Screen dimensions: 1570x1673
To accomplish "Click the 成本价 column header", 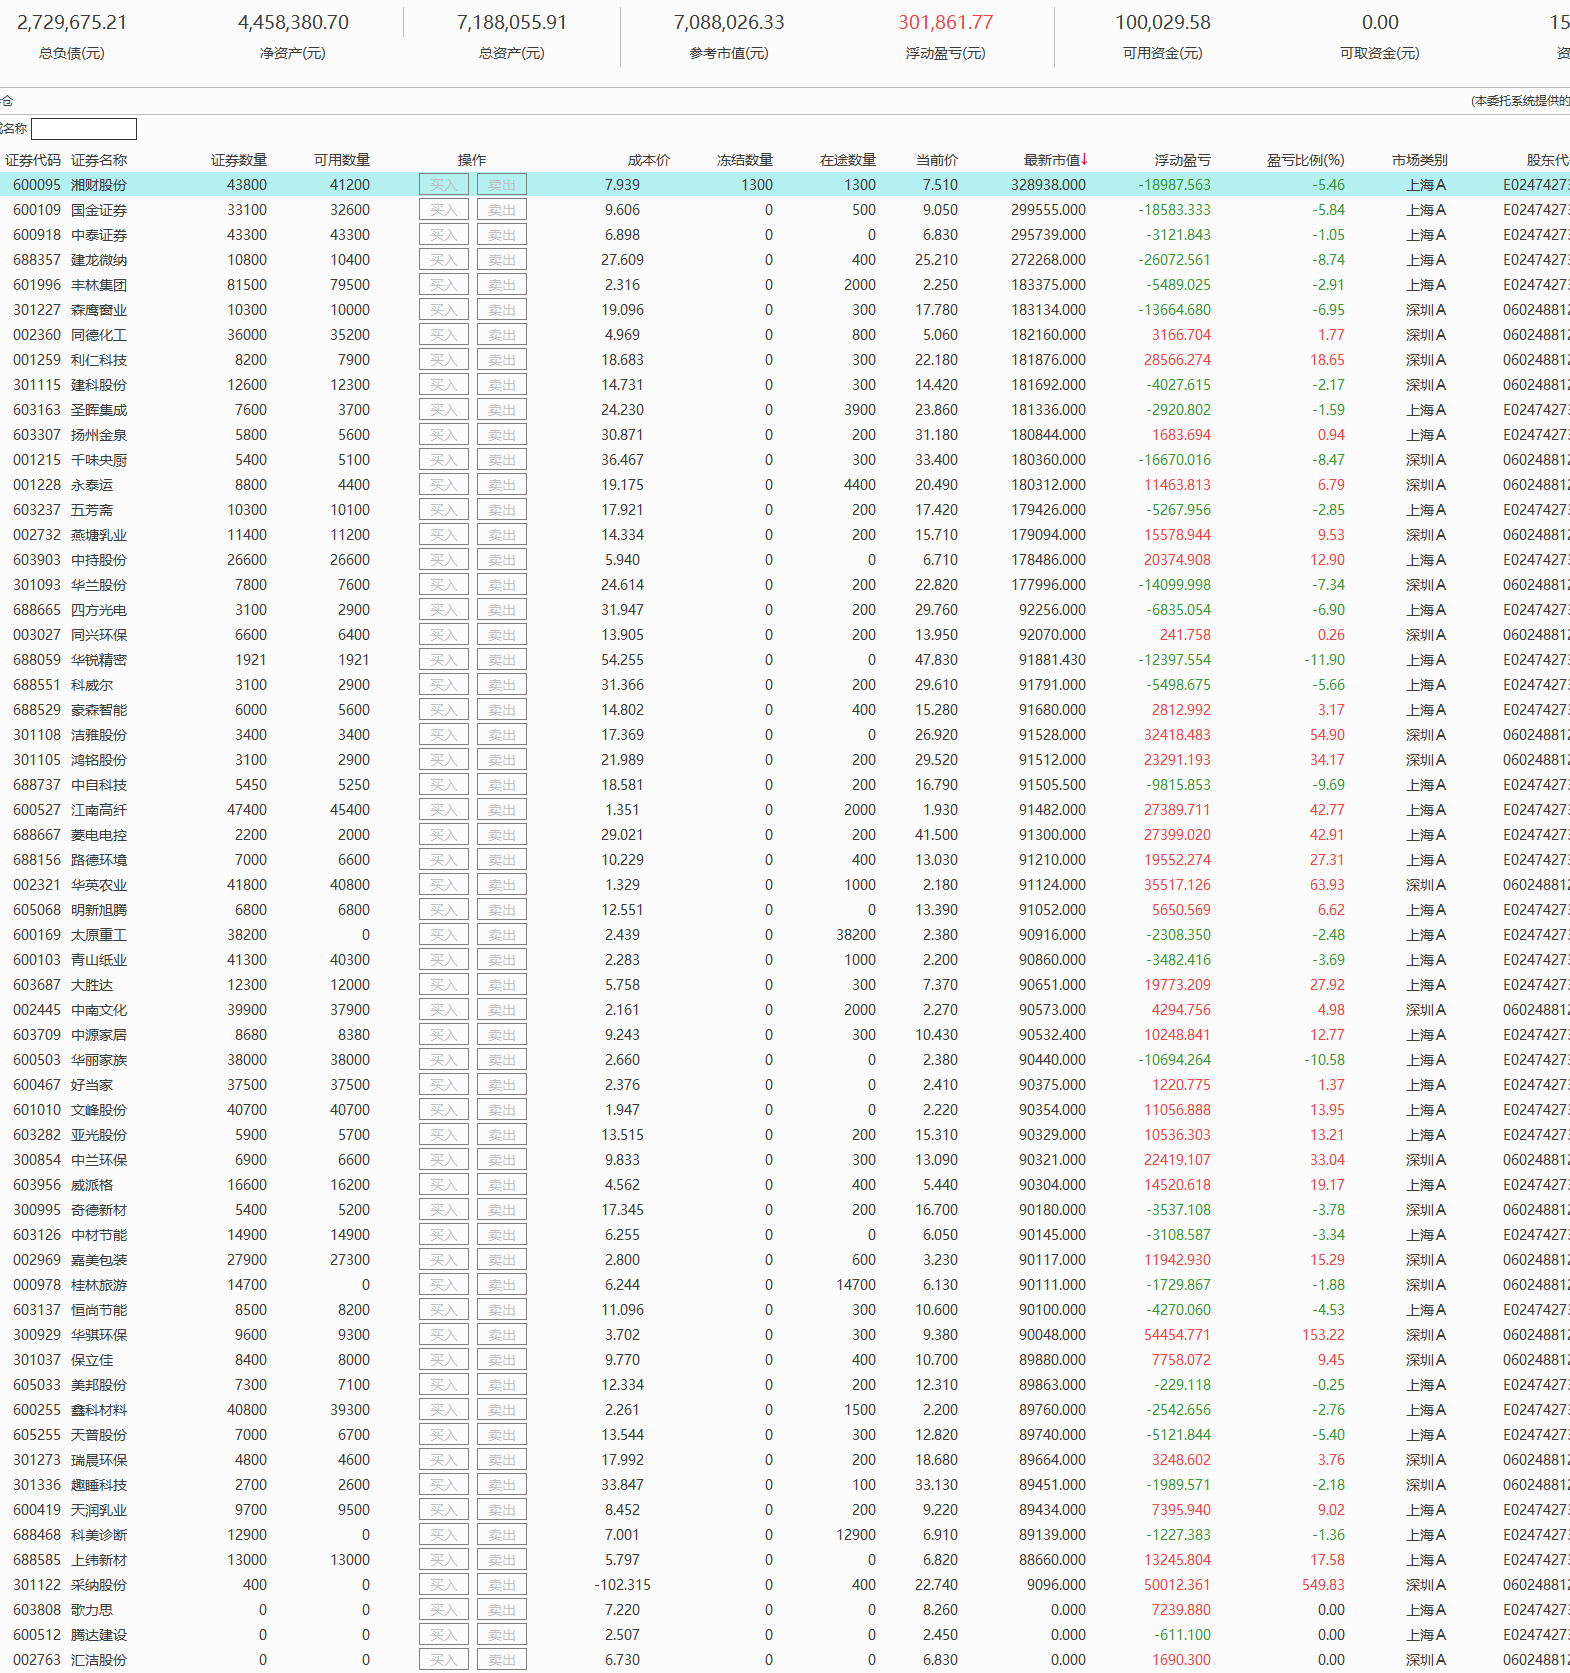I will [x=649, y=160].
